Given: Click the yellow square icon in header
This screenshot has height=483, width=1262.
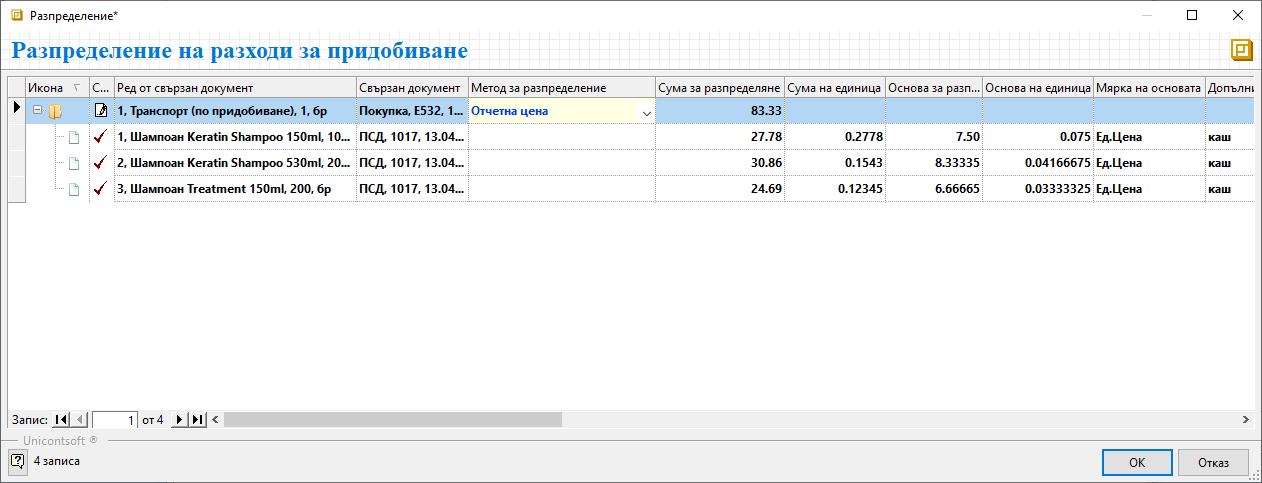Looking at the screenshot, I should pos(1241,50).
